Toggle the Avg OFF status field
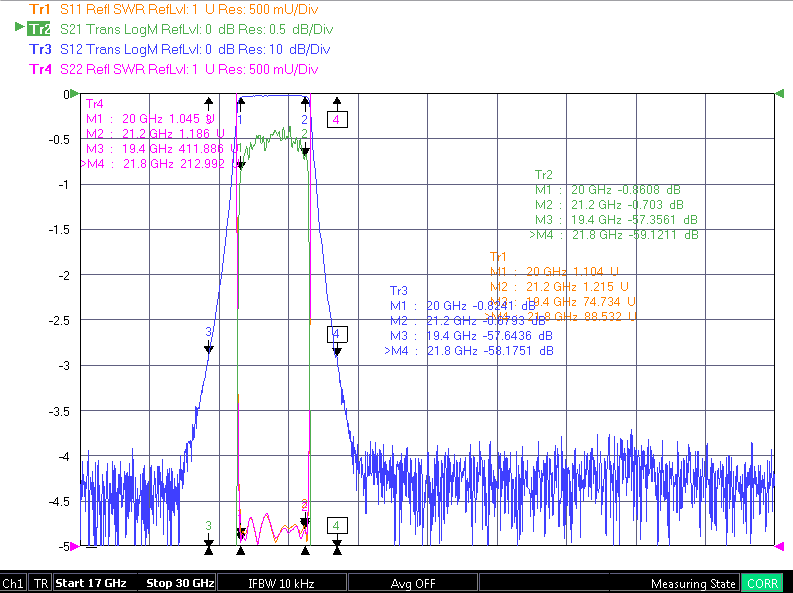The height and width of the screenshot is (593, 793). 413,583
